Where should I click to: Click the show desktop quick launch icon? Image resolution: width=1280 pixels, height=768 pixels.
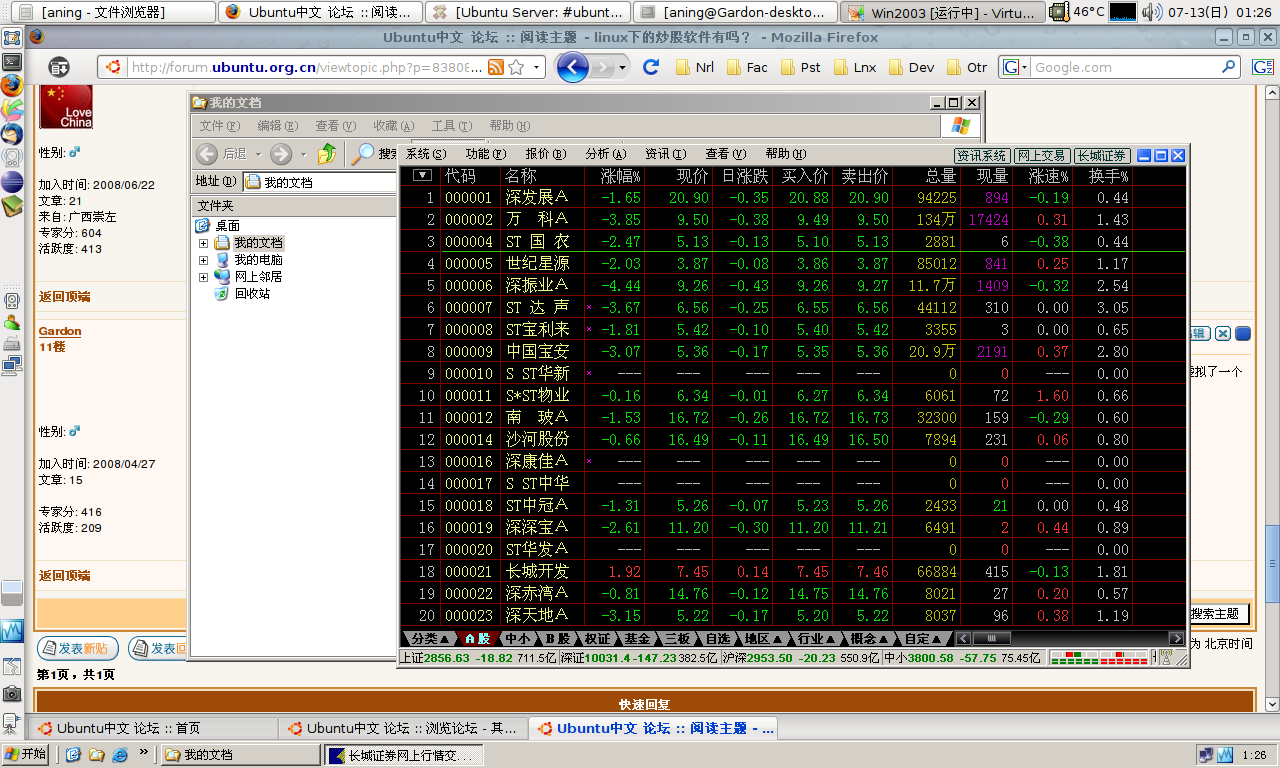(x=73, y=754)
